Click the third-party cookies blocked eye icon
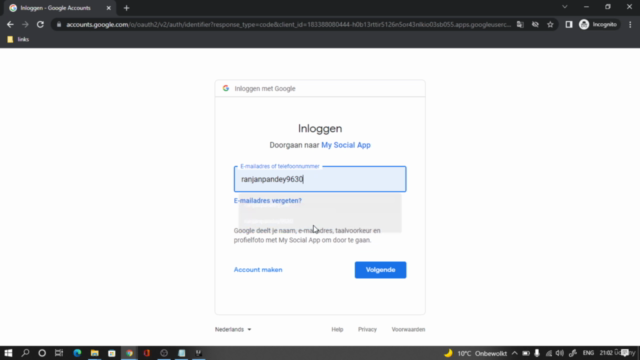This screenshot has height=360, width=640. tap(535, 24)
